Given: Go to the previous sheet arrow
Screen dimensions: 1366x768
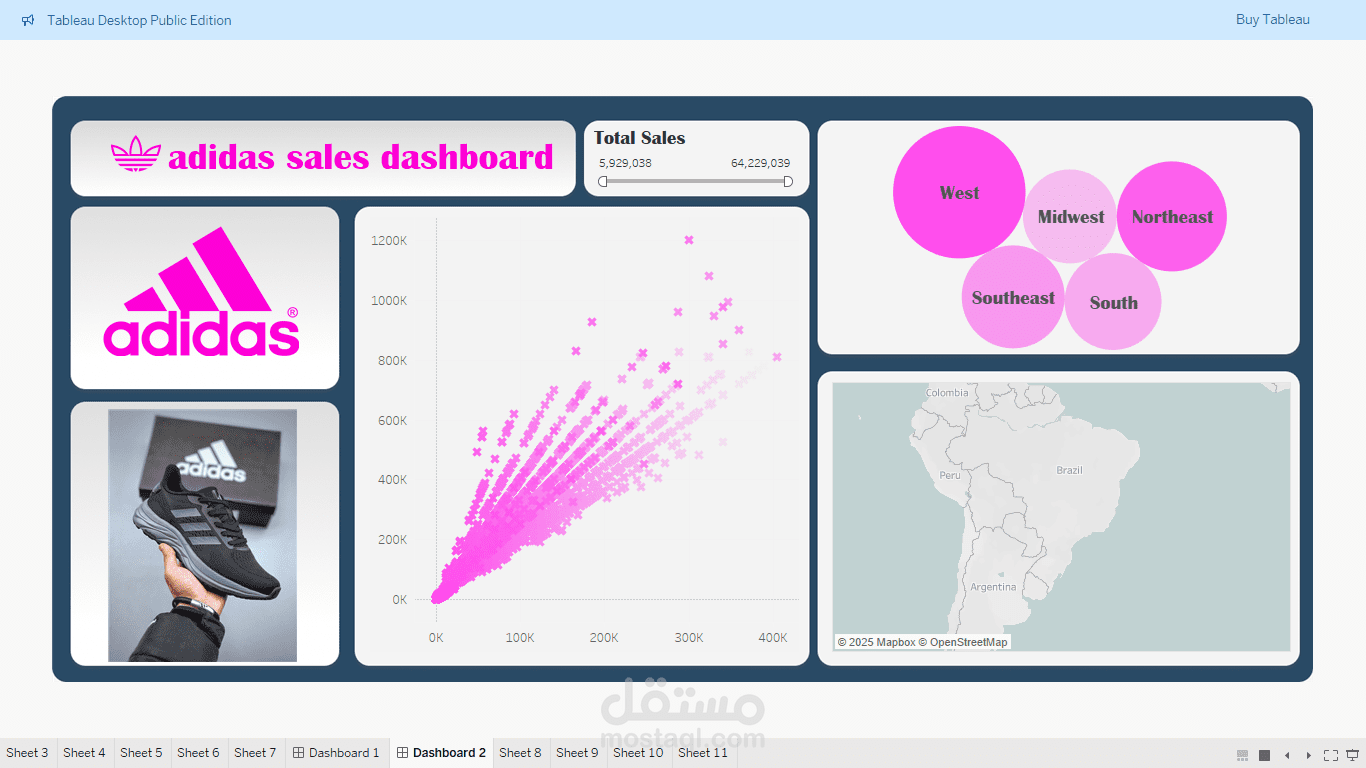Looking at the screenshot, I should [1287, 755].
